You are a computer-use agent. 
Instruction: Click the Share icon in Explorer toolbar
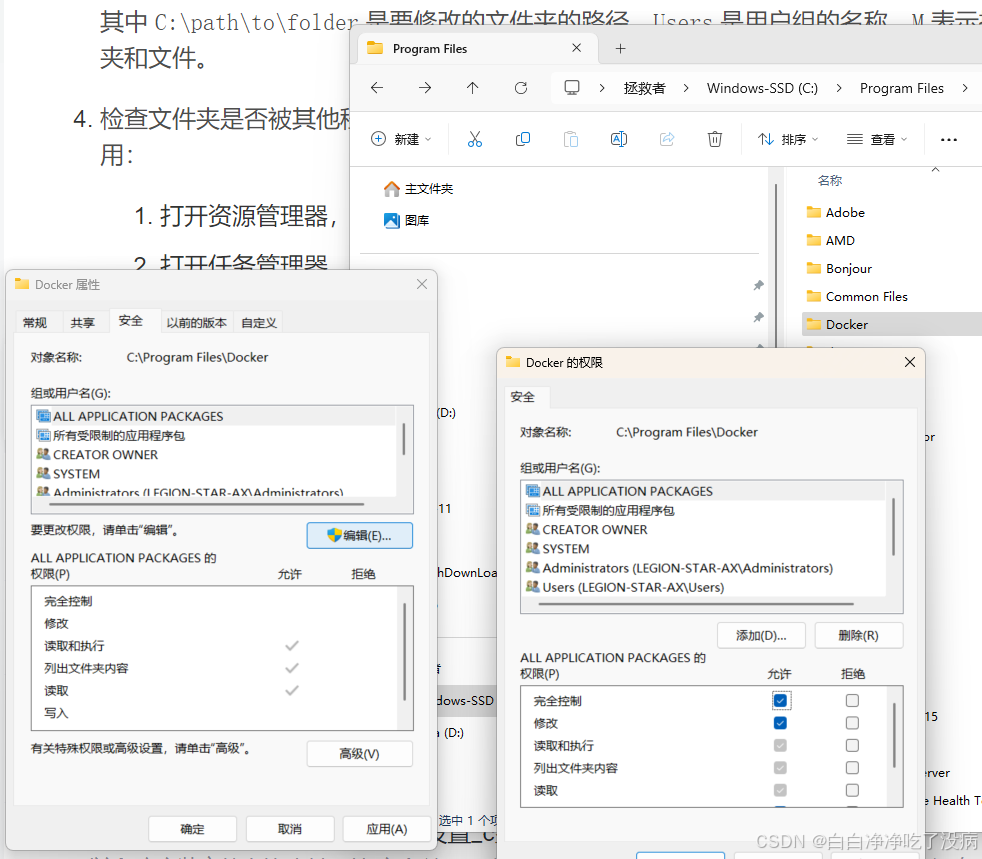point(667,139)
